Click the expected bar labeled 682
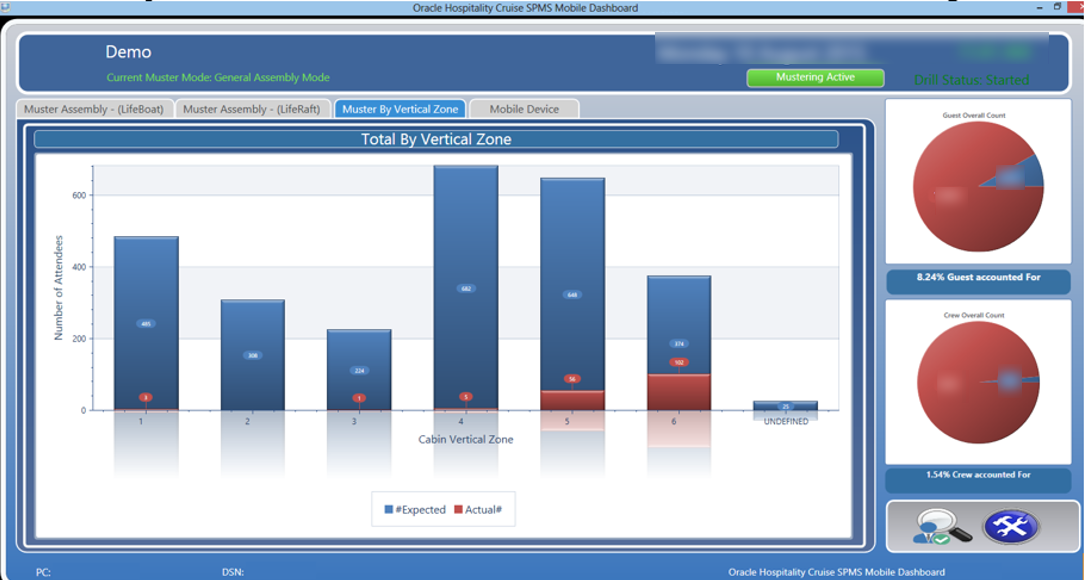 [x=465, y=288]
